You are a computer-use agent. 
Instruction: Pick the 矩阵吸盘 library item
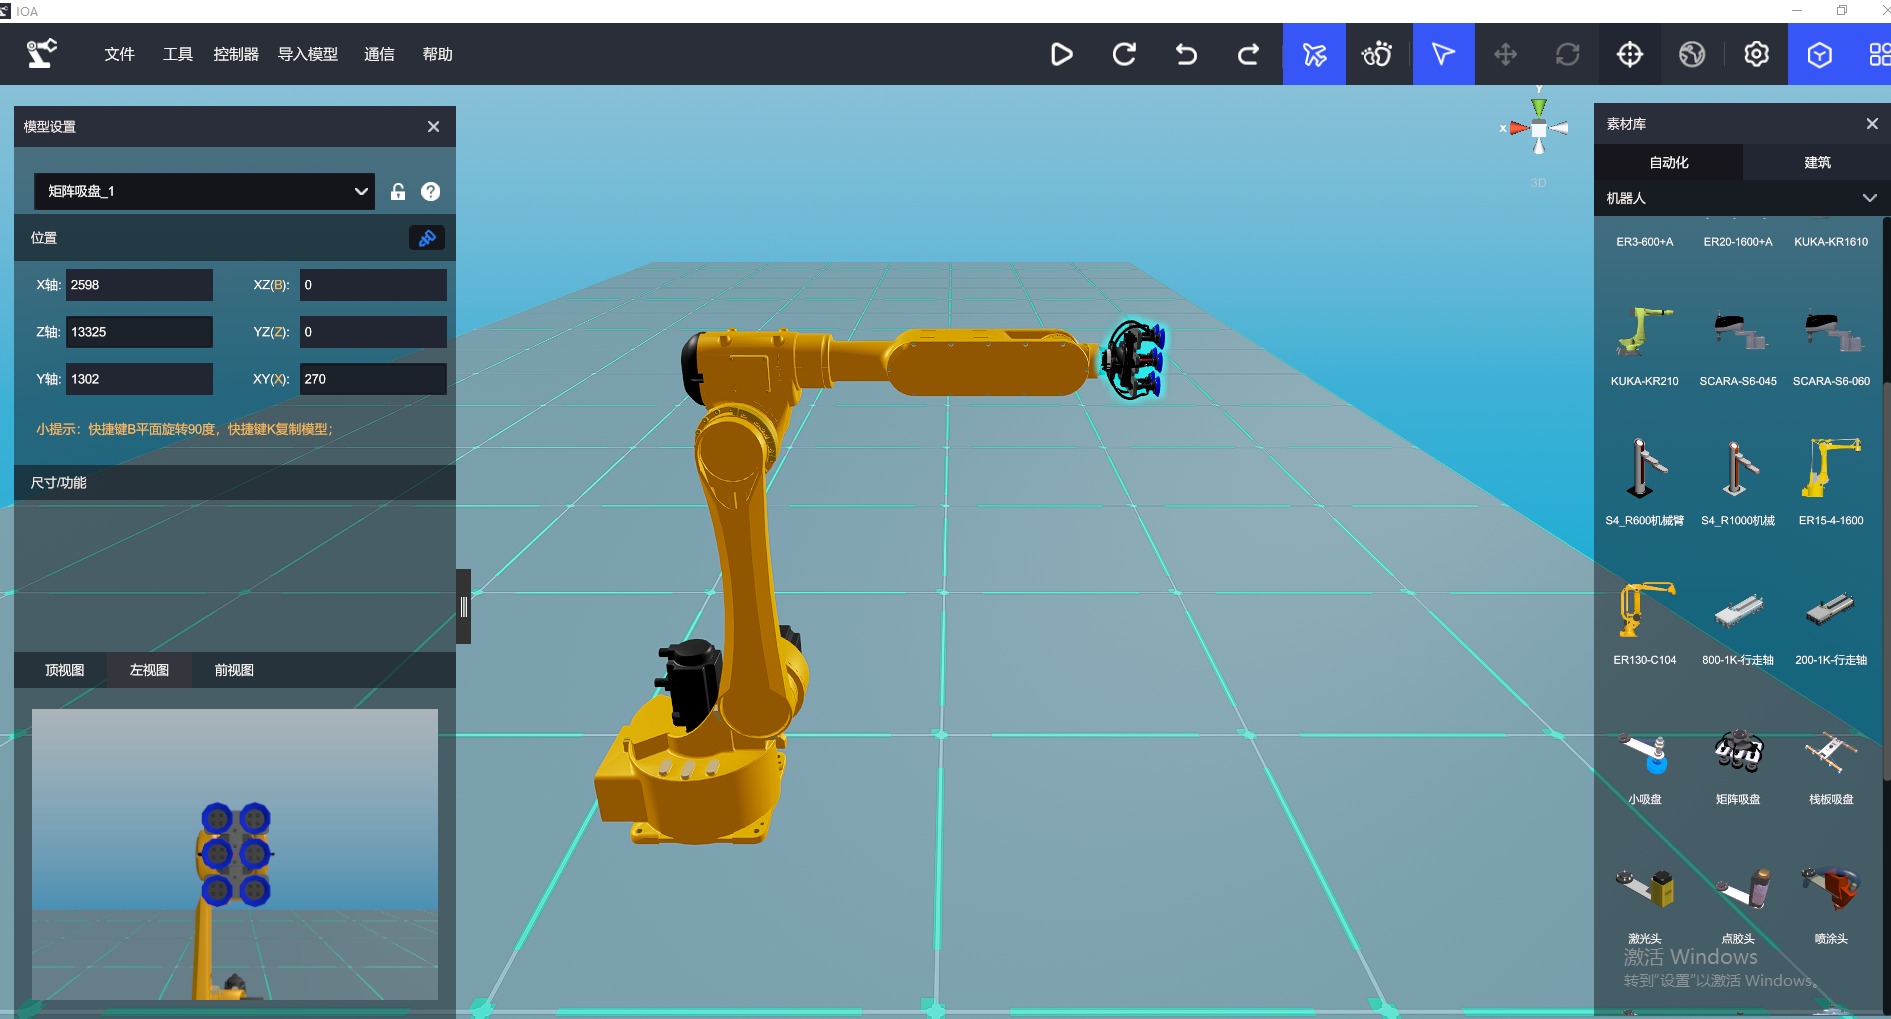coord(1738,765)
